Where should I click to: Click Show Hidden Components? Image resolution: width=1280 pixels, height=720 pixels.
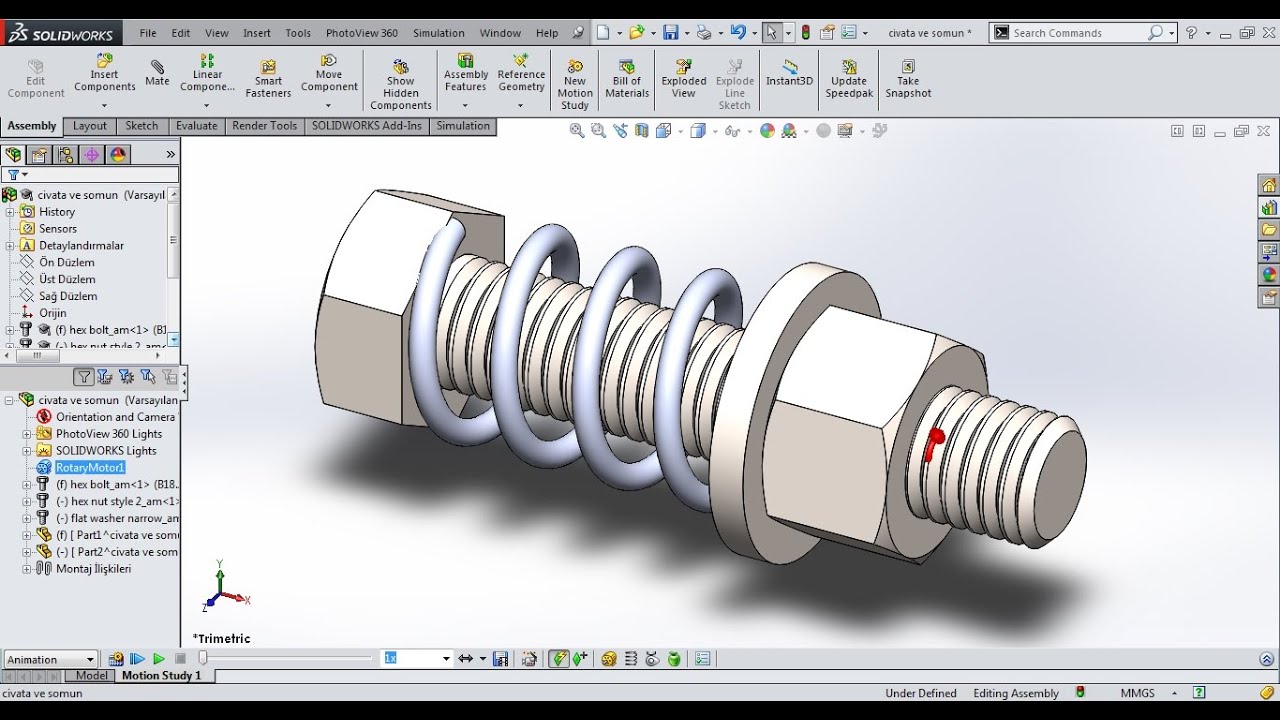[401, 82]
